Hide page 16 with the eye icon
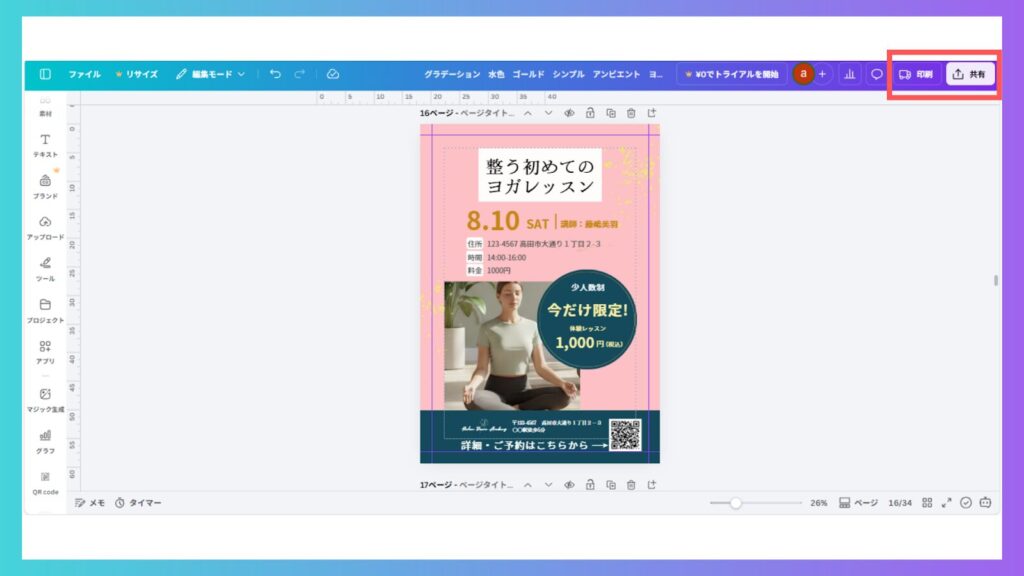 click(568, 114)
